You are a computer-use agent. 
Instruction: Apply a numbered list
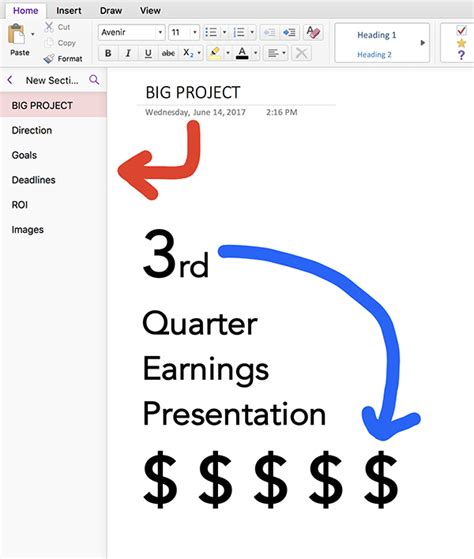point(239,32)
